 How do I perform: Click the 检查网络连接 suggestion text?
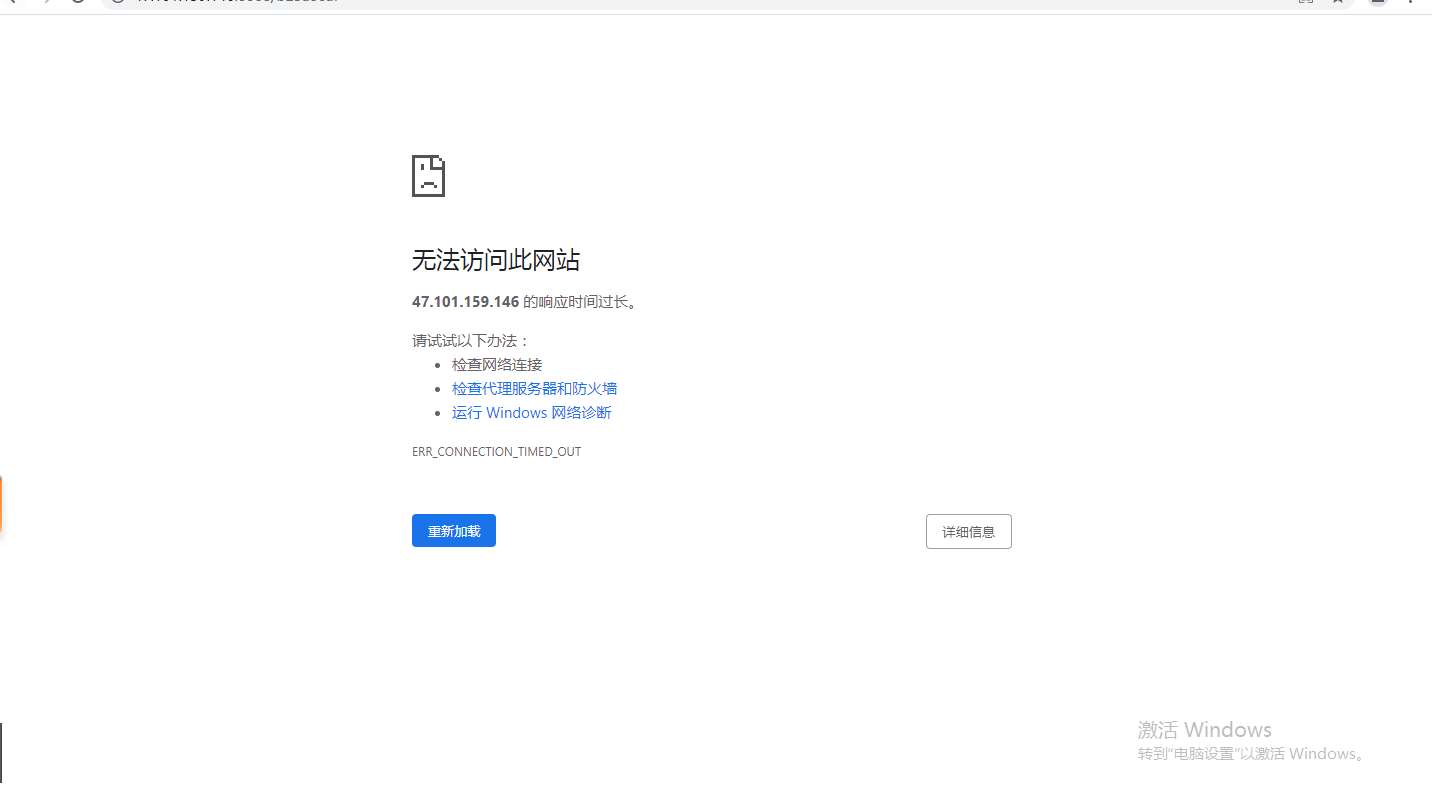tap(497, 365)
